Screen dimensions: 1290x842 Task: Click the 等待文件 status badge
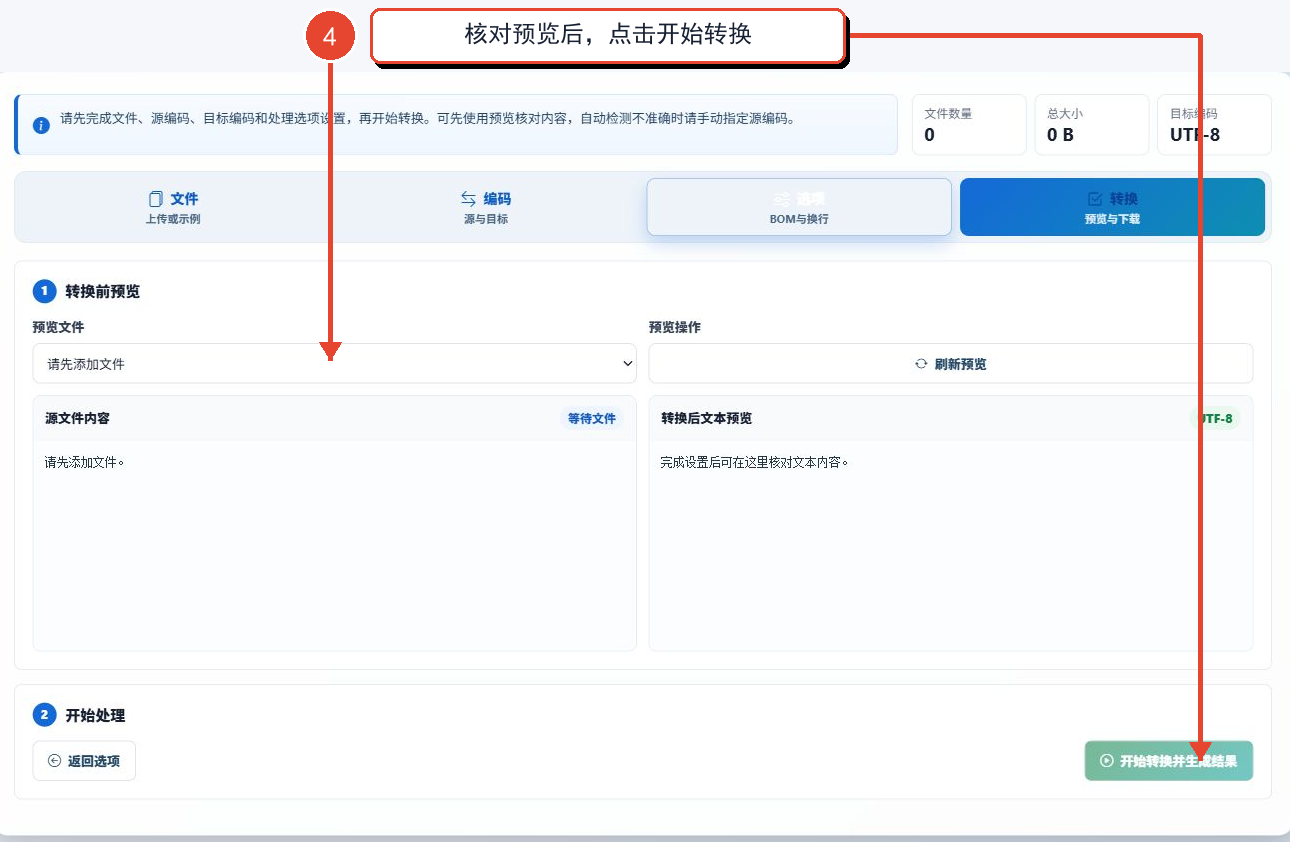592,418
